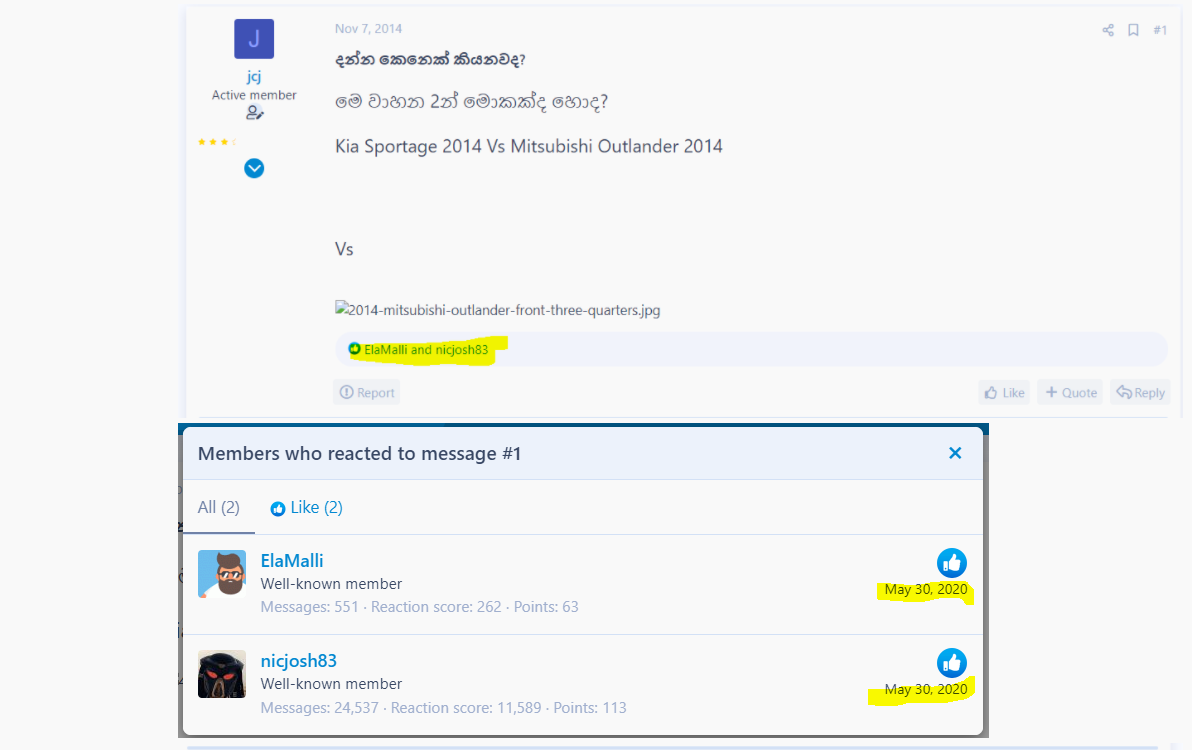Screen dimensions: 1192x750
Task: Open the broken 2014-mitsubishi-outlander image
Action: pos(497,309)
